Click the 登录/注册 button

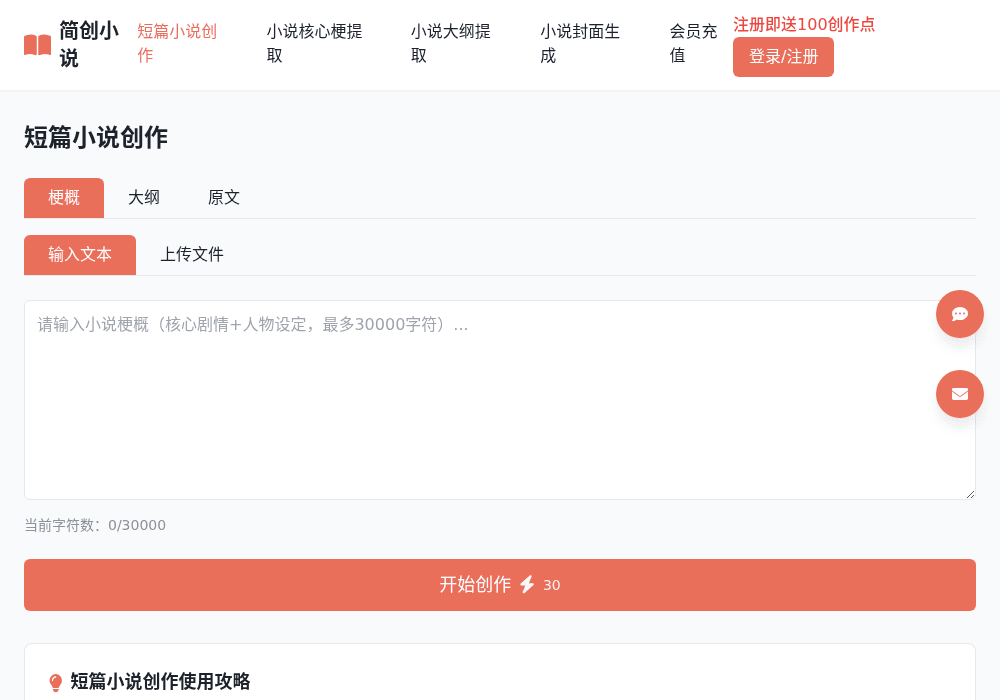click(x=783, y=57)
